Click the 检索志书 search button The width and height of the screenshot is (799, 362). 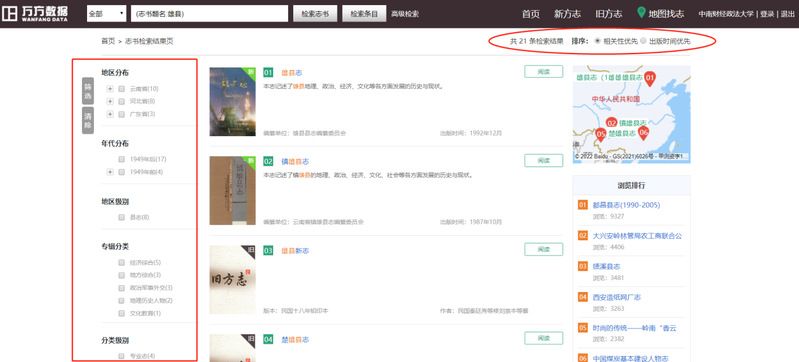point(315,14)
